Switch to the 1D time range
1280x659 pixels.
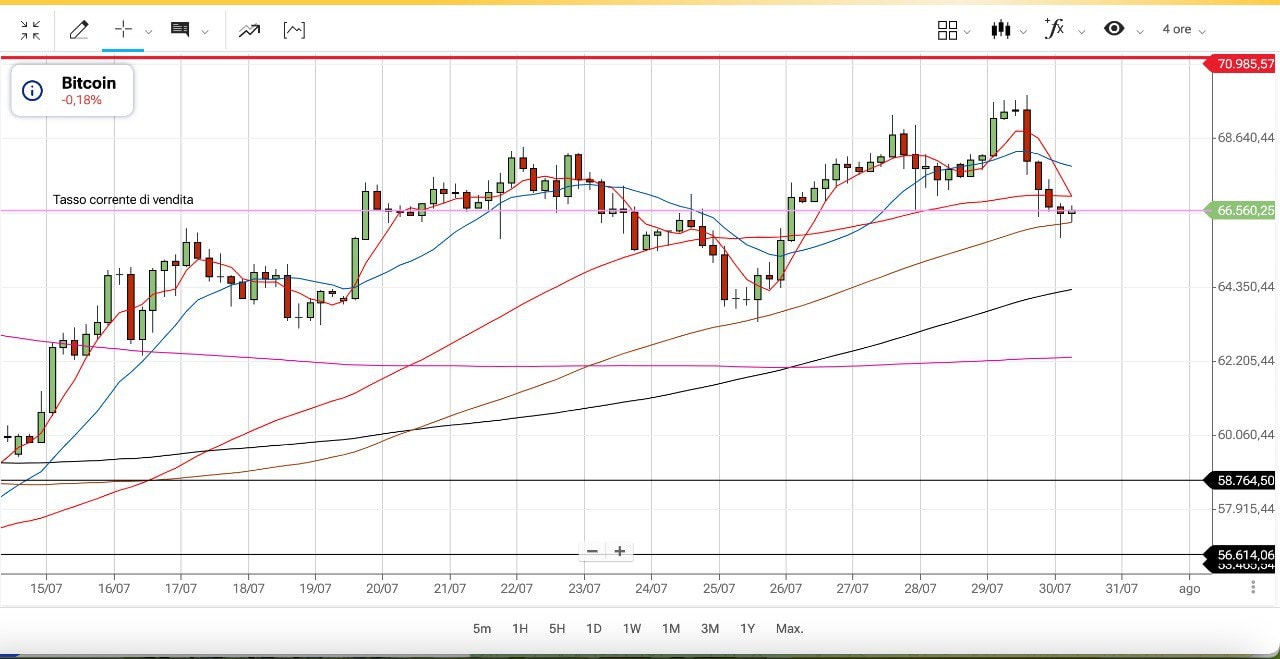(x=594, y=629)
